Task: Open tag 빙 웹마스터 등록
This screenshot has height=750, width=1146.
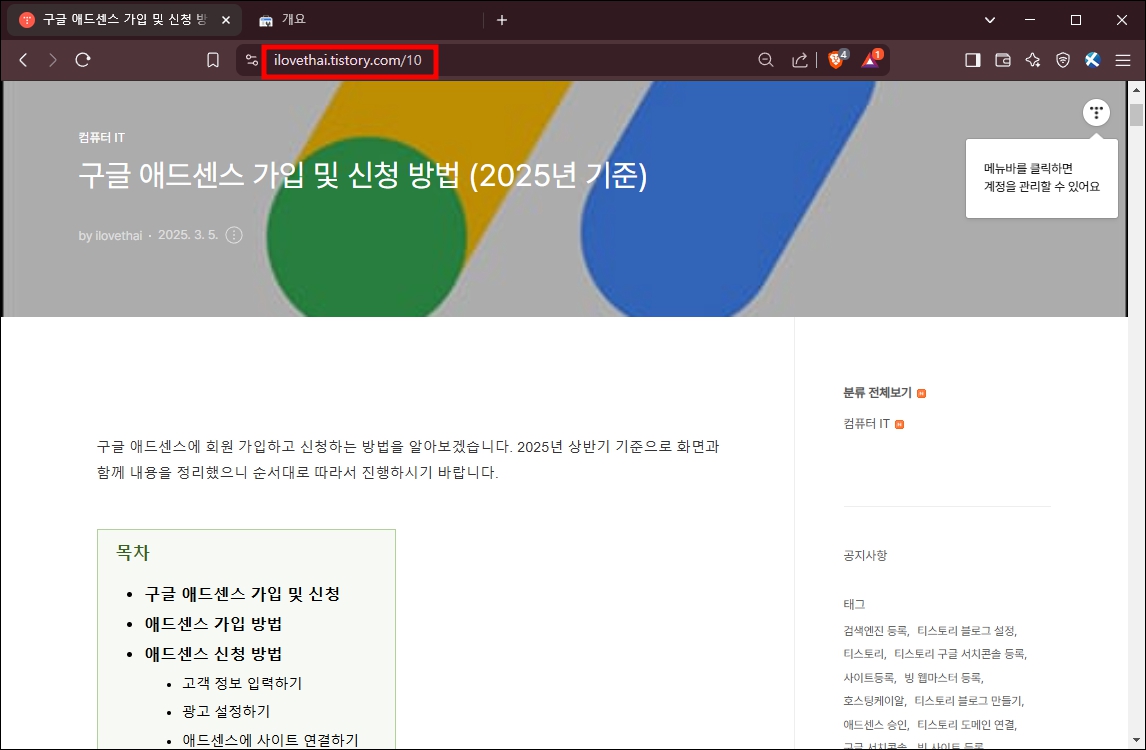Action: coord(942,678)
